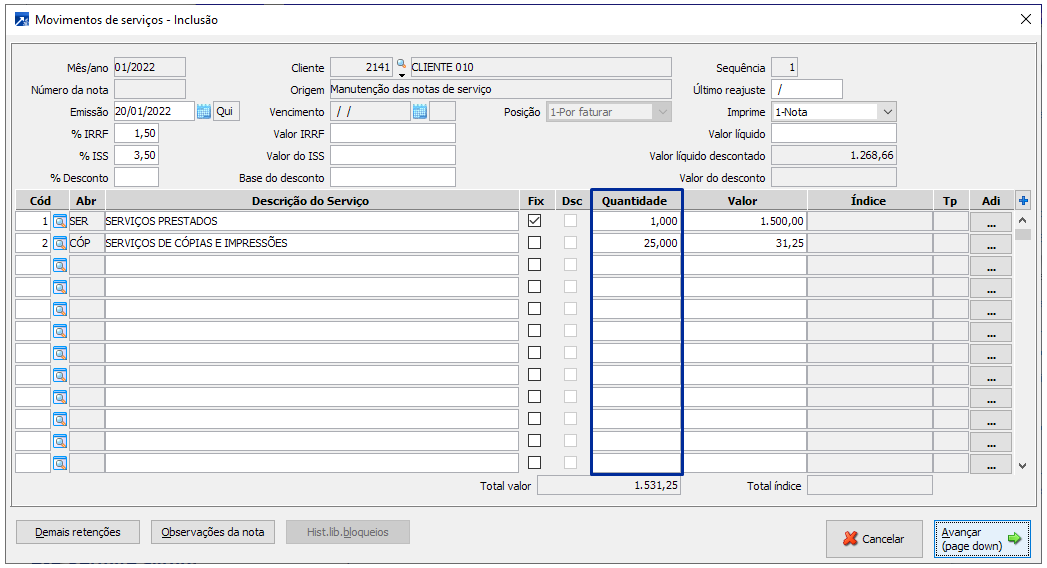Click the application icon in the title bar
The image size is (1047, 568).
click(x=22, y=20)
